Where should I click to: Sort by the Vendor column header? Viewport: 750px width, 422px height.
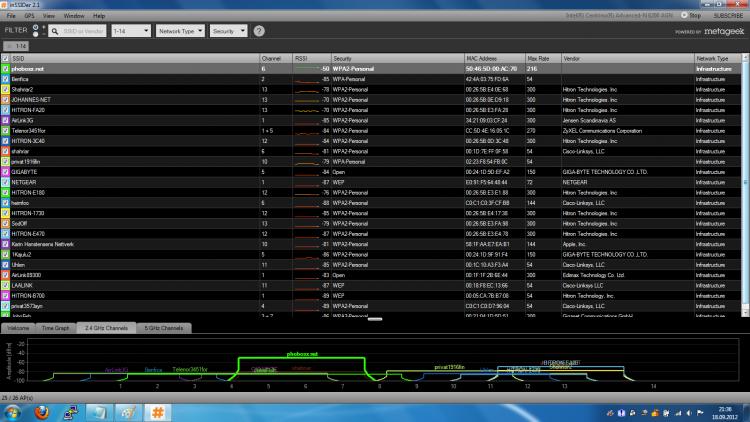click(628, 58)
